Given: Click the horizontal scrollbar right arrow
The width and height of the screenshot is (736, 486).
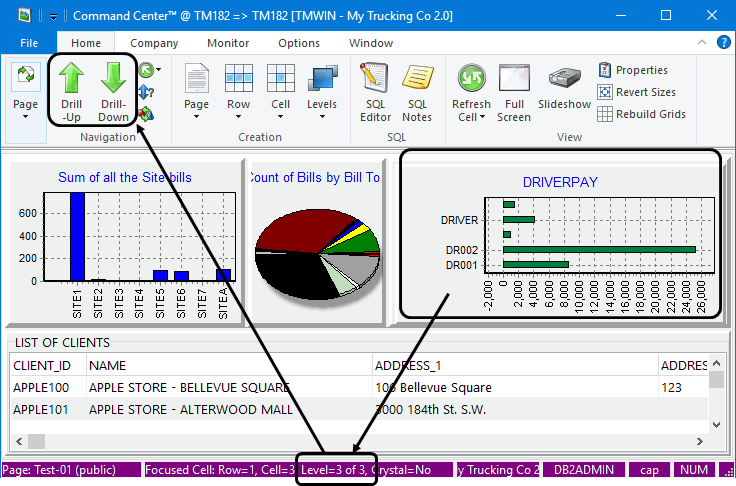Looking at the screenshot, I should coord(700,441).
